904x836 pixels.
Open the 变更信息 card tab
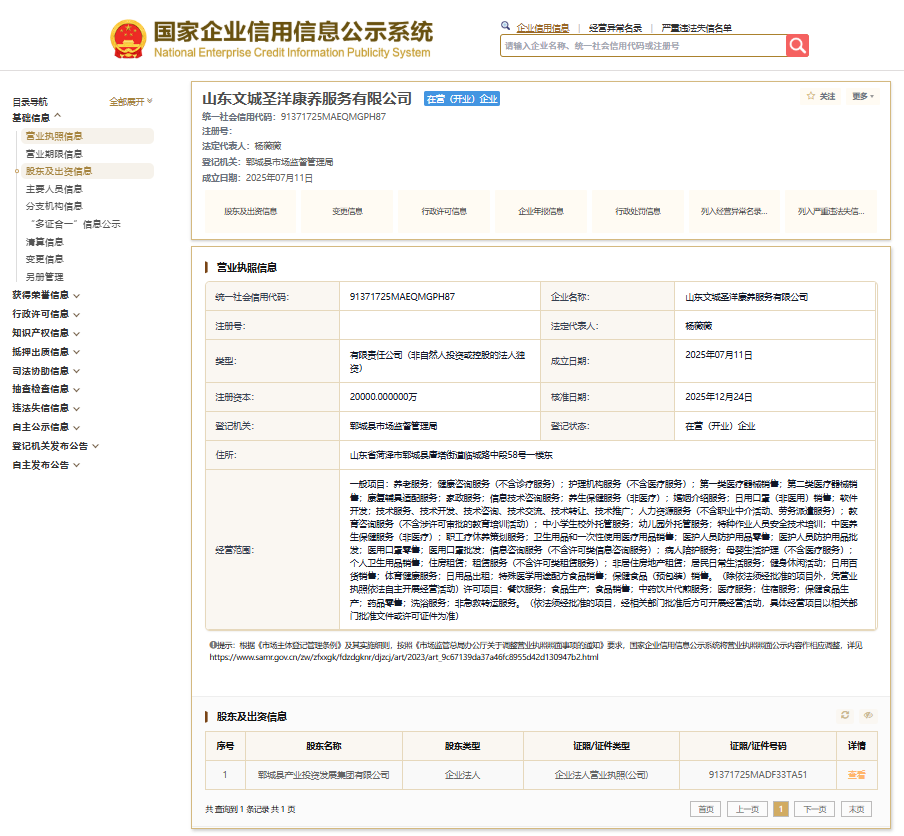(347, 212)
